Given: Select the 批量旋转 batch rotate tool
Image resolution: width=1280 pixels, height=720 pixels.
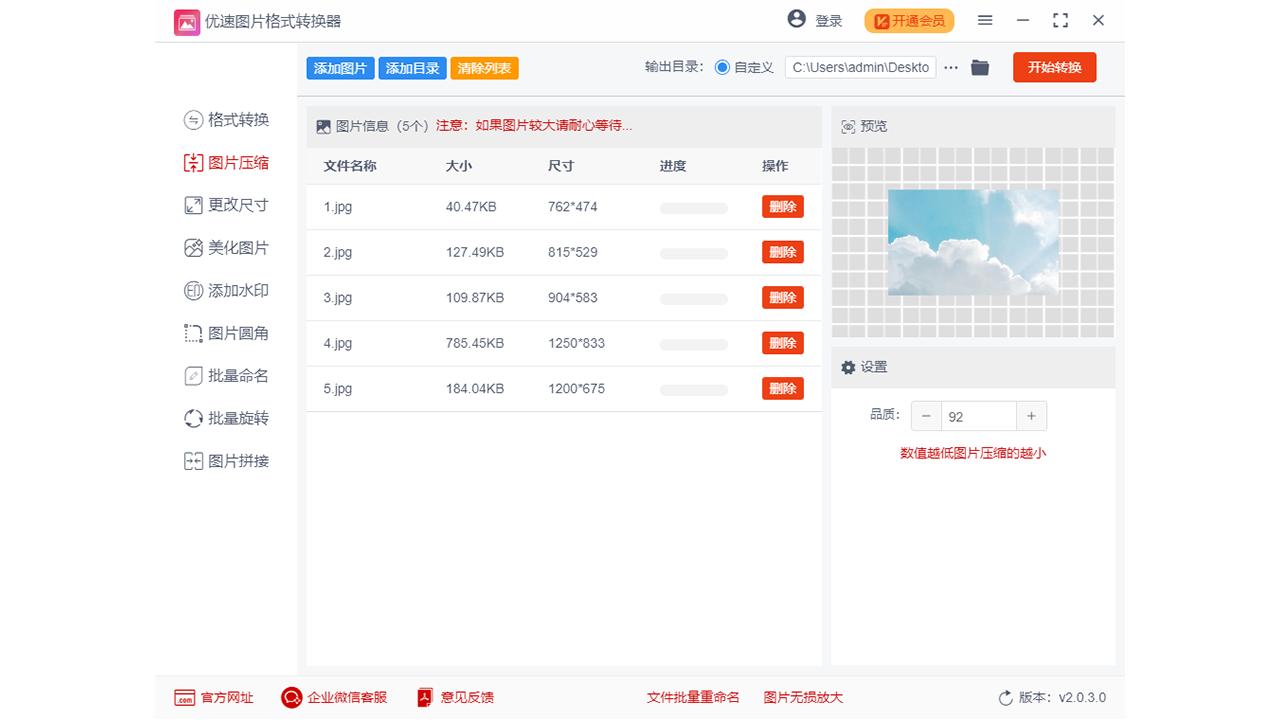Looking at the screenshot, I should [x=229, y=418].
